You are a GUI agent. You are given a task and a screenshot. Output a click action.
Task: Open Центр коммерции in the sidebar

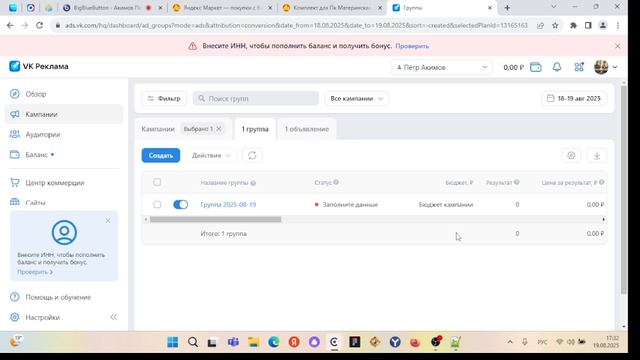click(x=55, y=183)
